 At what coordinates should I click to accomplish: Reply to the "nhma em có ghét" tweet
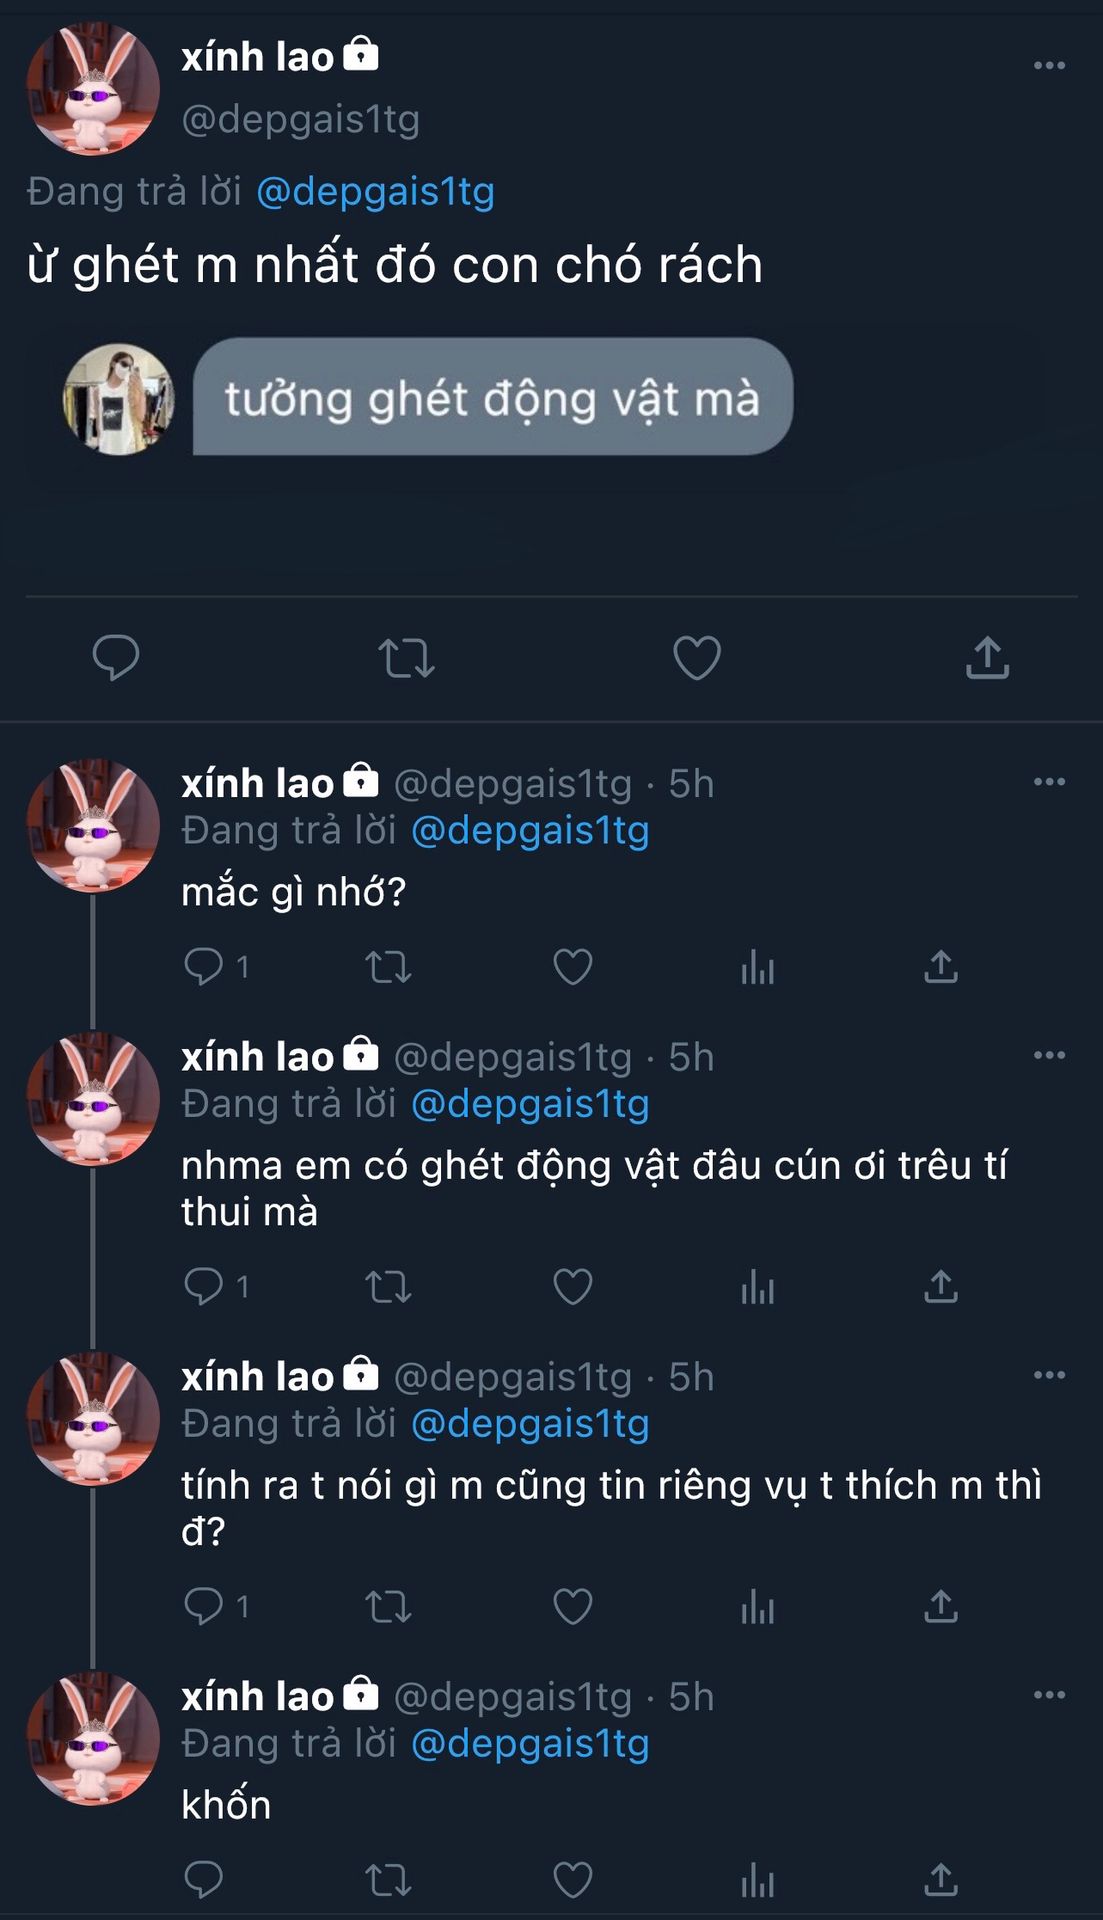[x=204, y=1286]
